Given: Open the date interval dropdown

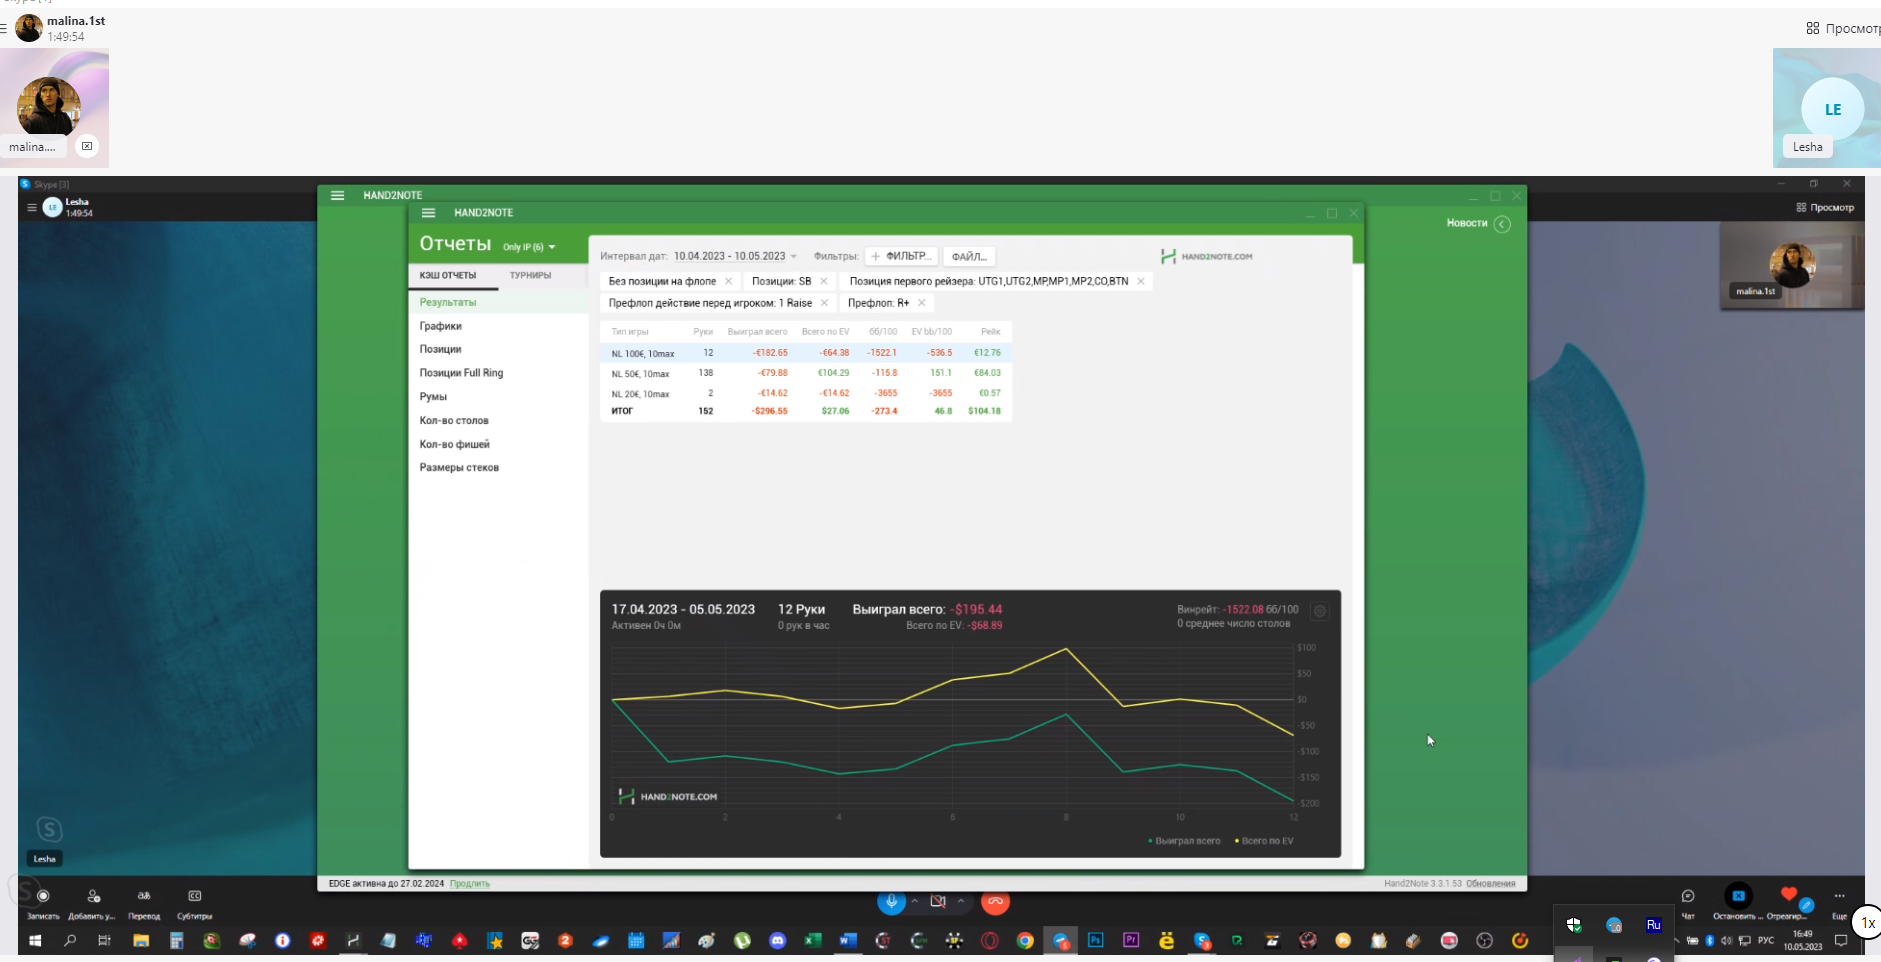Looking at the screenshot, I should pos(735,256).
